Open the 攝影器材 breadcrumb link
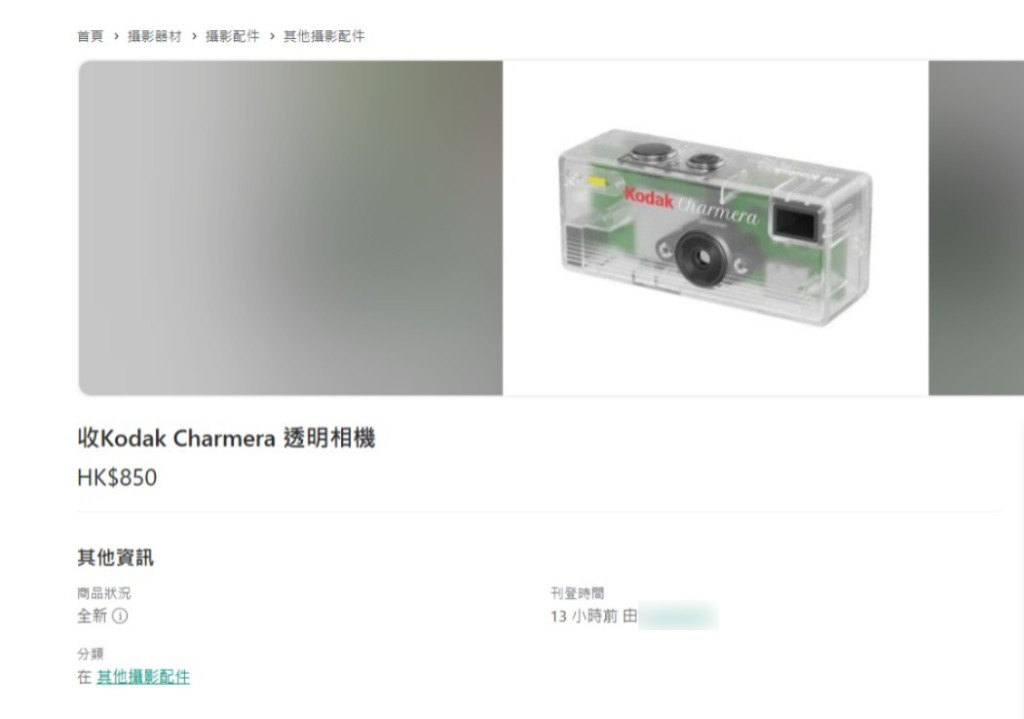This screenshot has height=719, width=1024. pos(155,37)
